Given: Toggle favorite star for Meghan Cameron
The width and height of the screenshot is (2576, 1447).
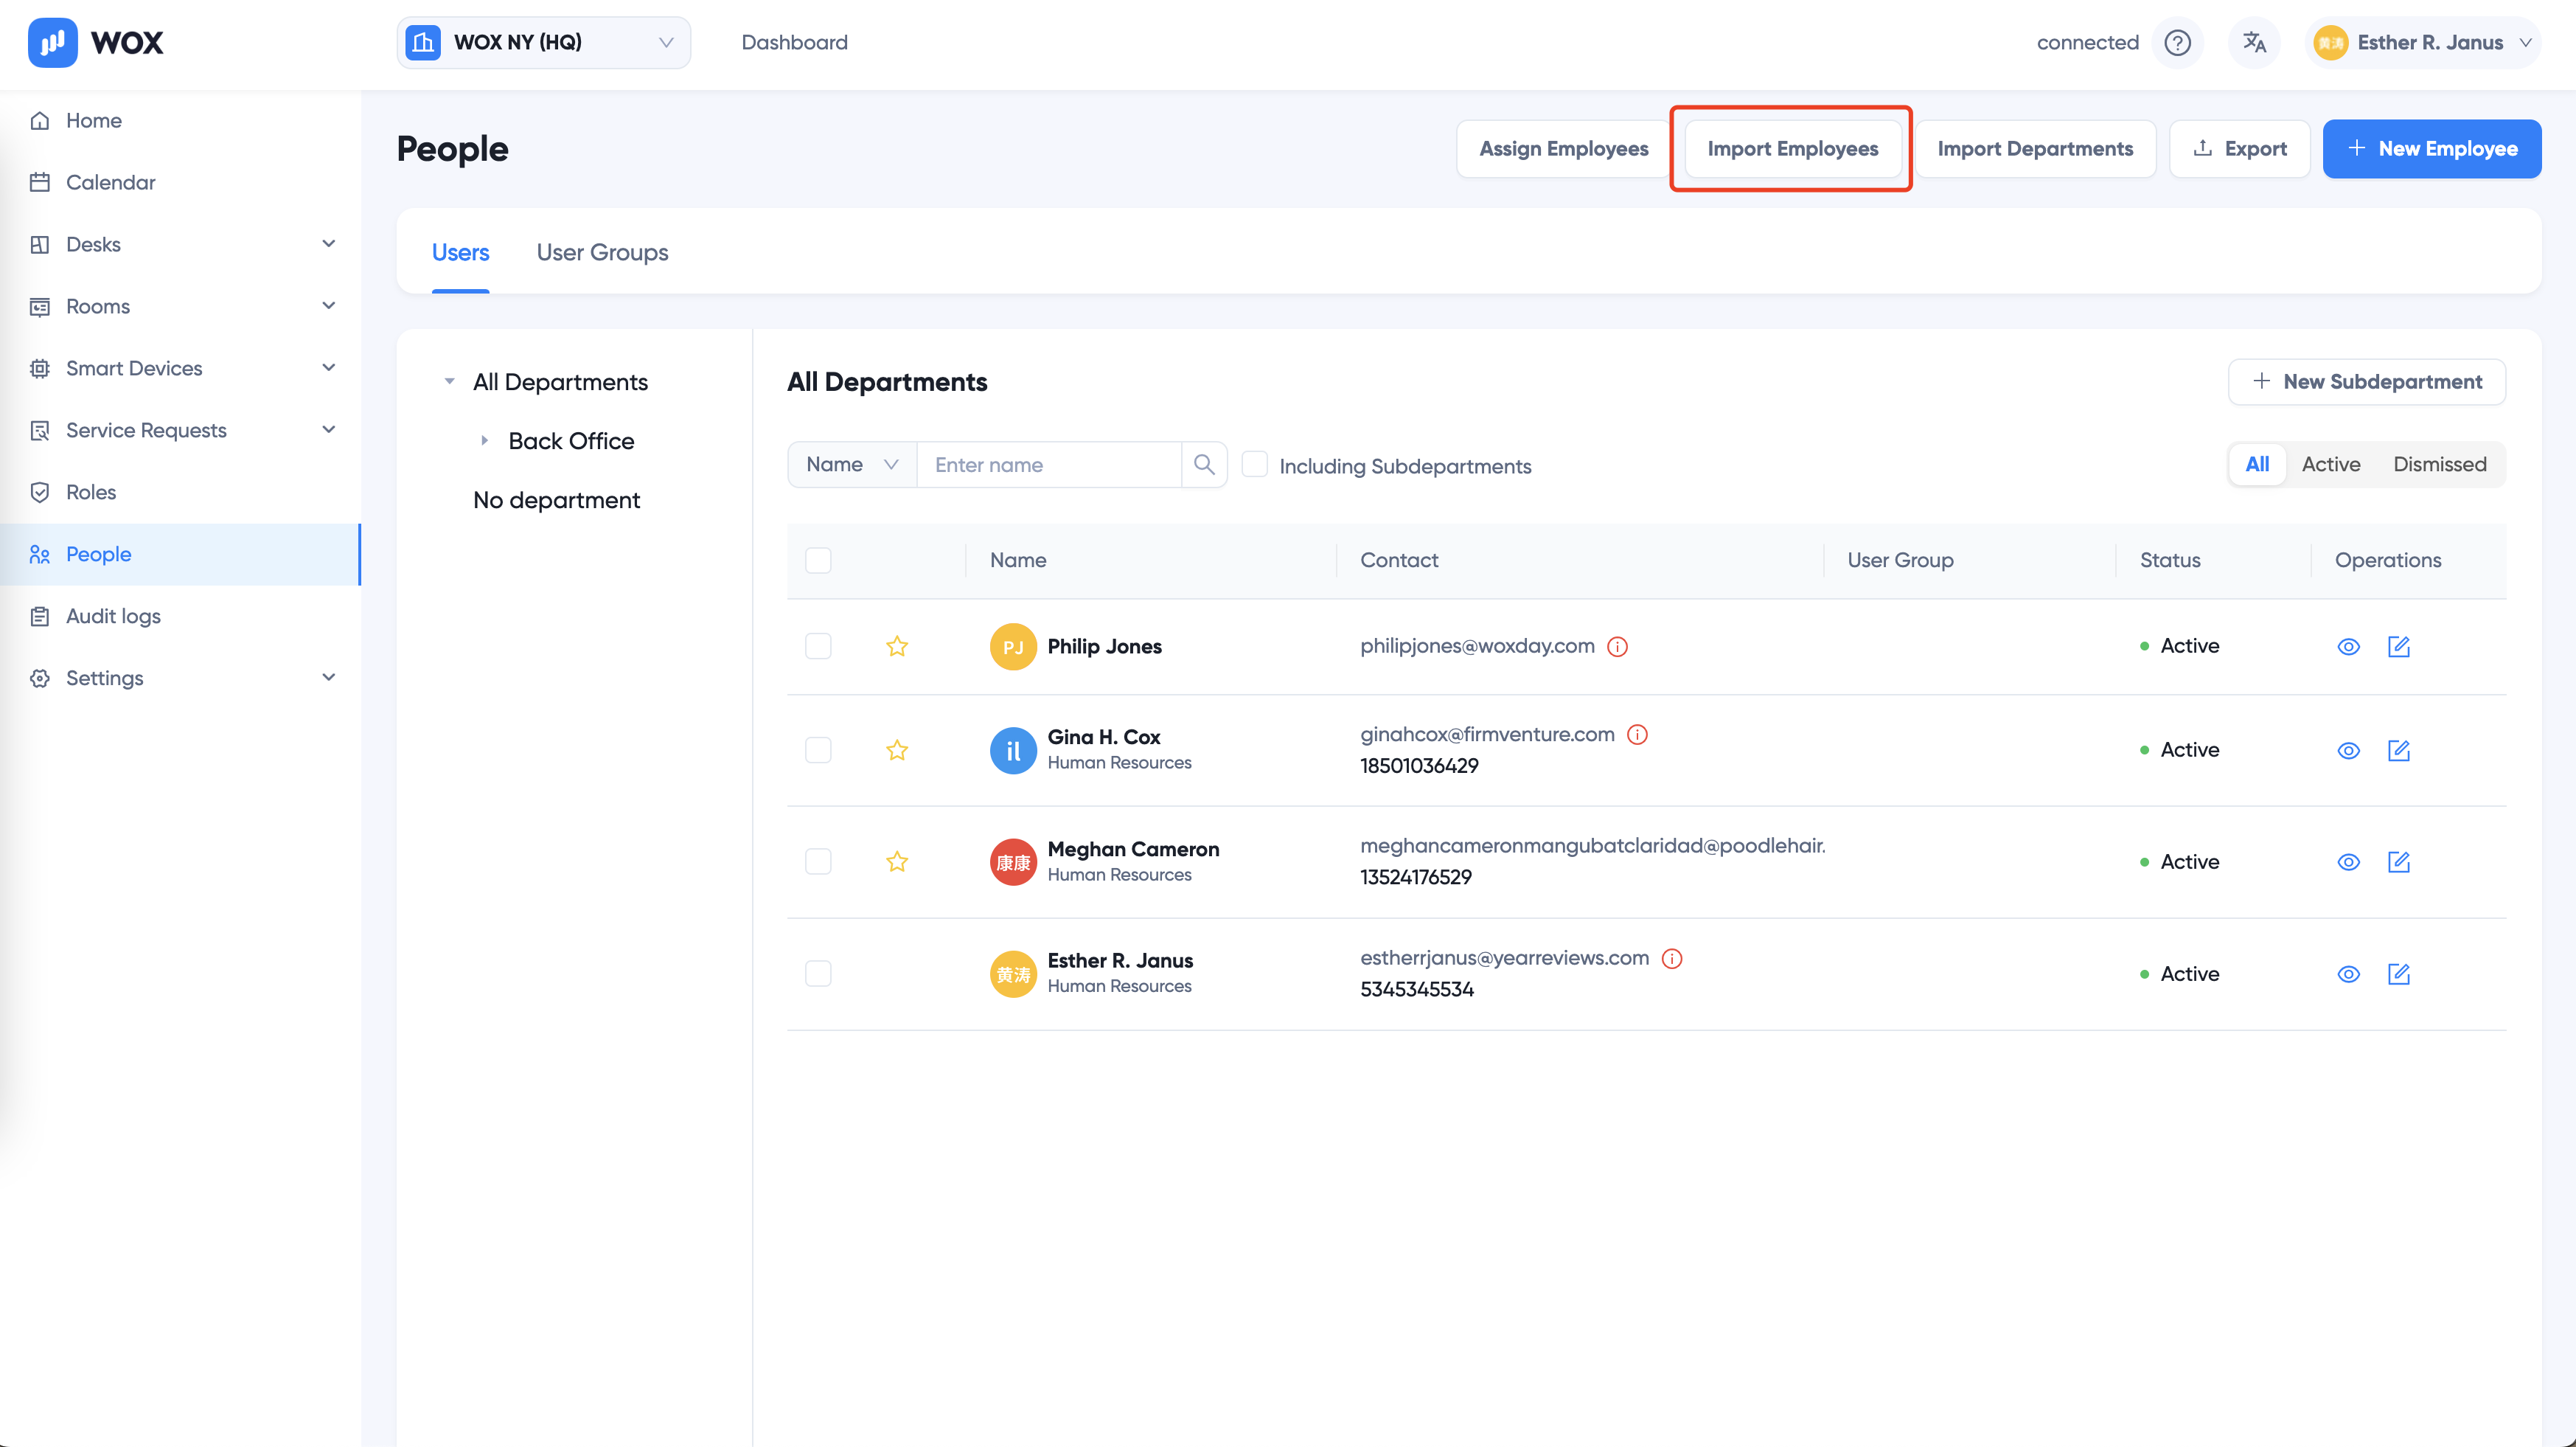Looking at the screenshot, I should [x=897, y=862].
